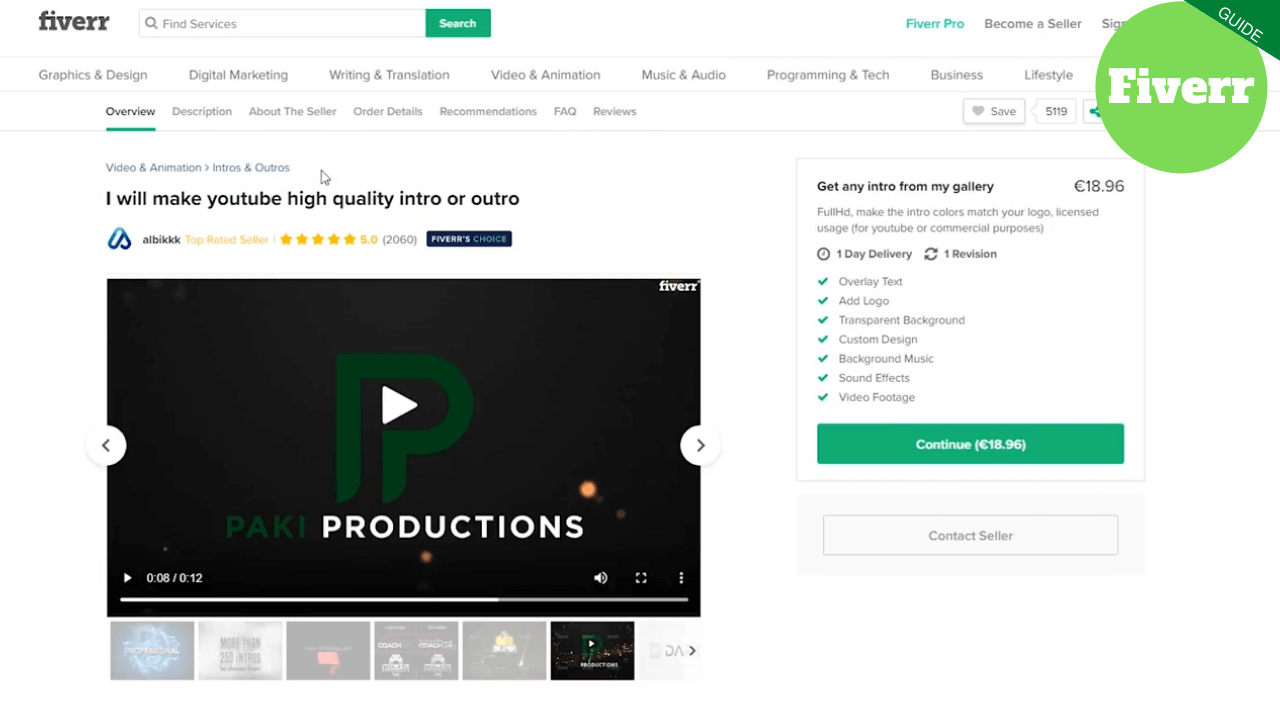Image resolution: width=1280 pixels, height=720 pixels.
Task: Open the Overview tab
Action: (131, 111)
